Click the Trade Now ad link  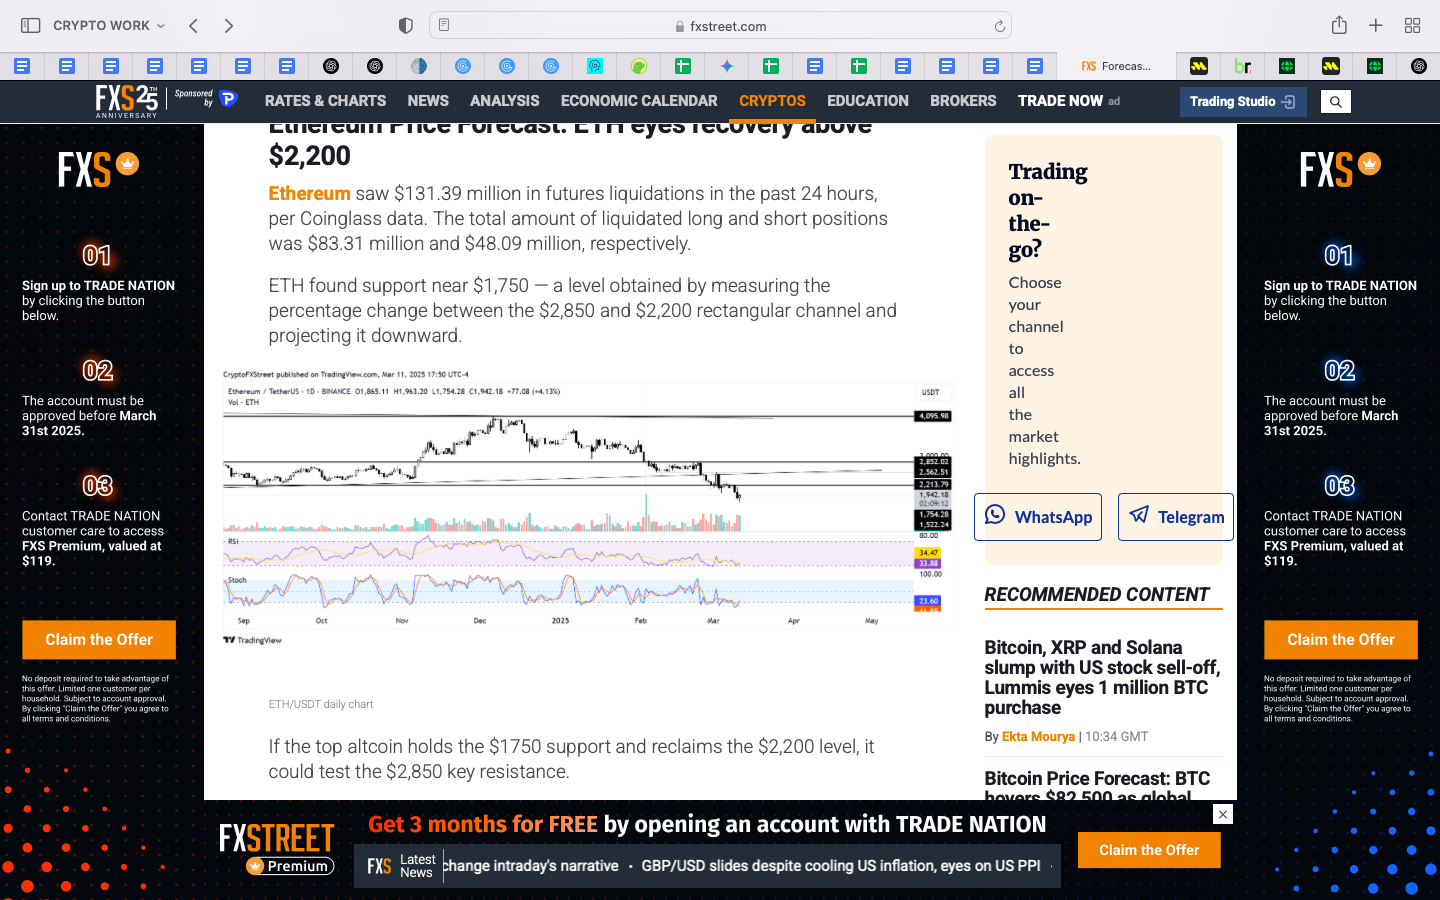pyautogui.click(x=1069, y=101)
